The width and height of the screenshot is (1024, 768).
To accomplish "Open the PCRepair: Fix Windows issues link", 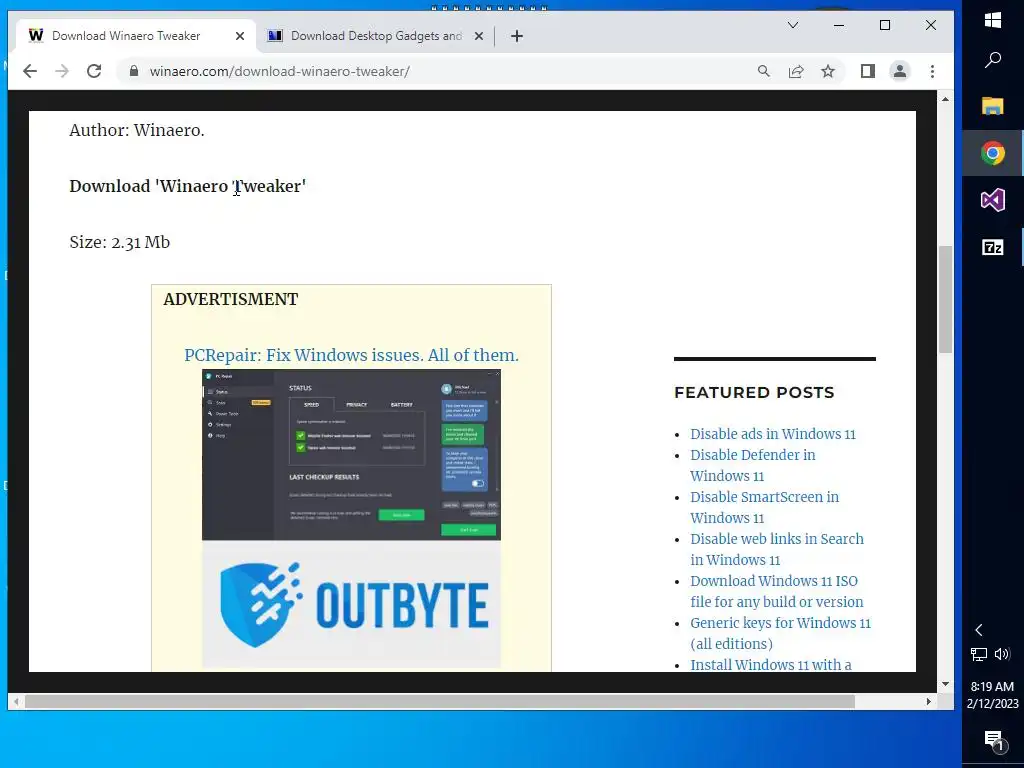I will click(351, 355).
